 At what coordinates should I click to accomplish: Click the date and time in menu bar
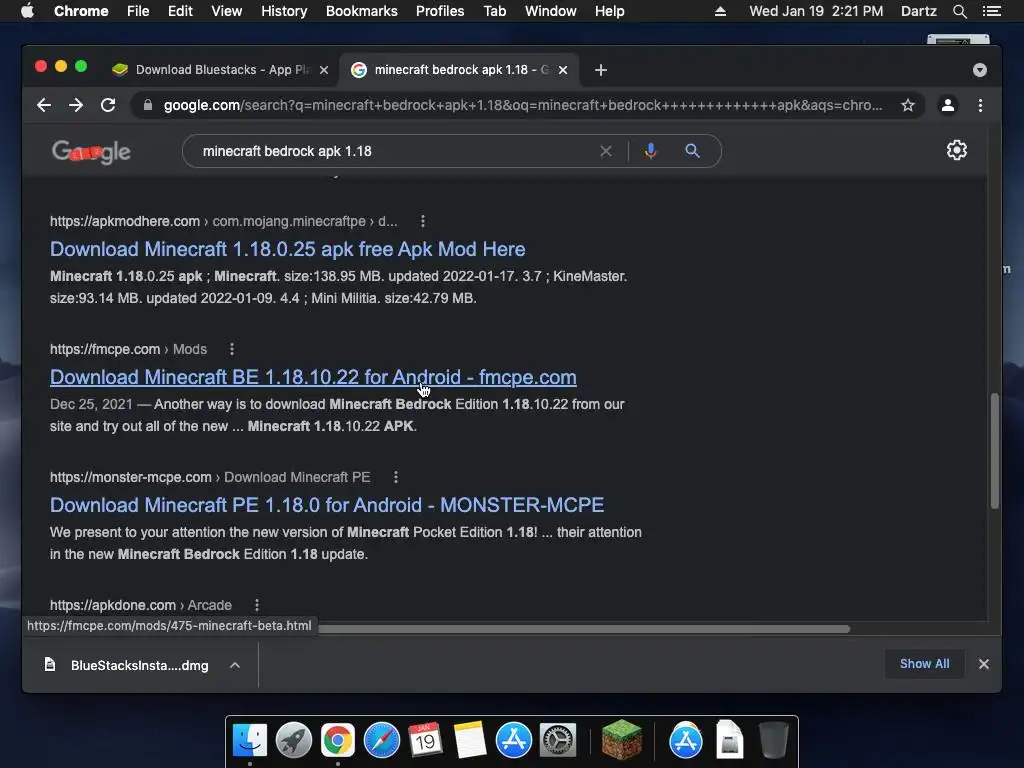click(816, 11)
